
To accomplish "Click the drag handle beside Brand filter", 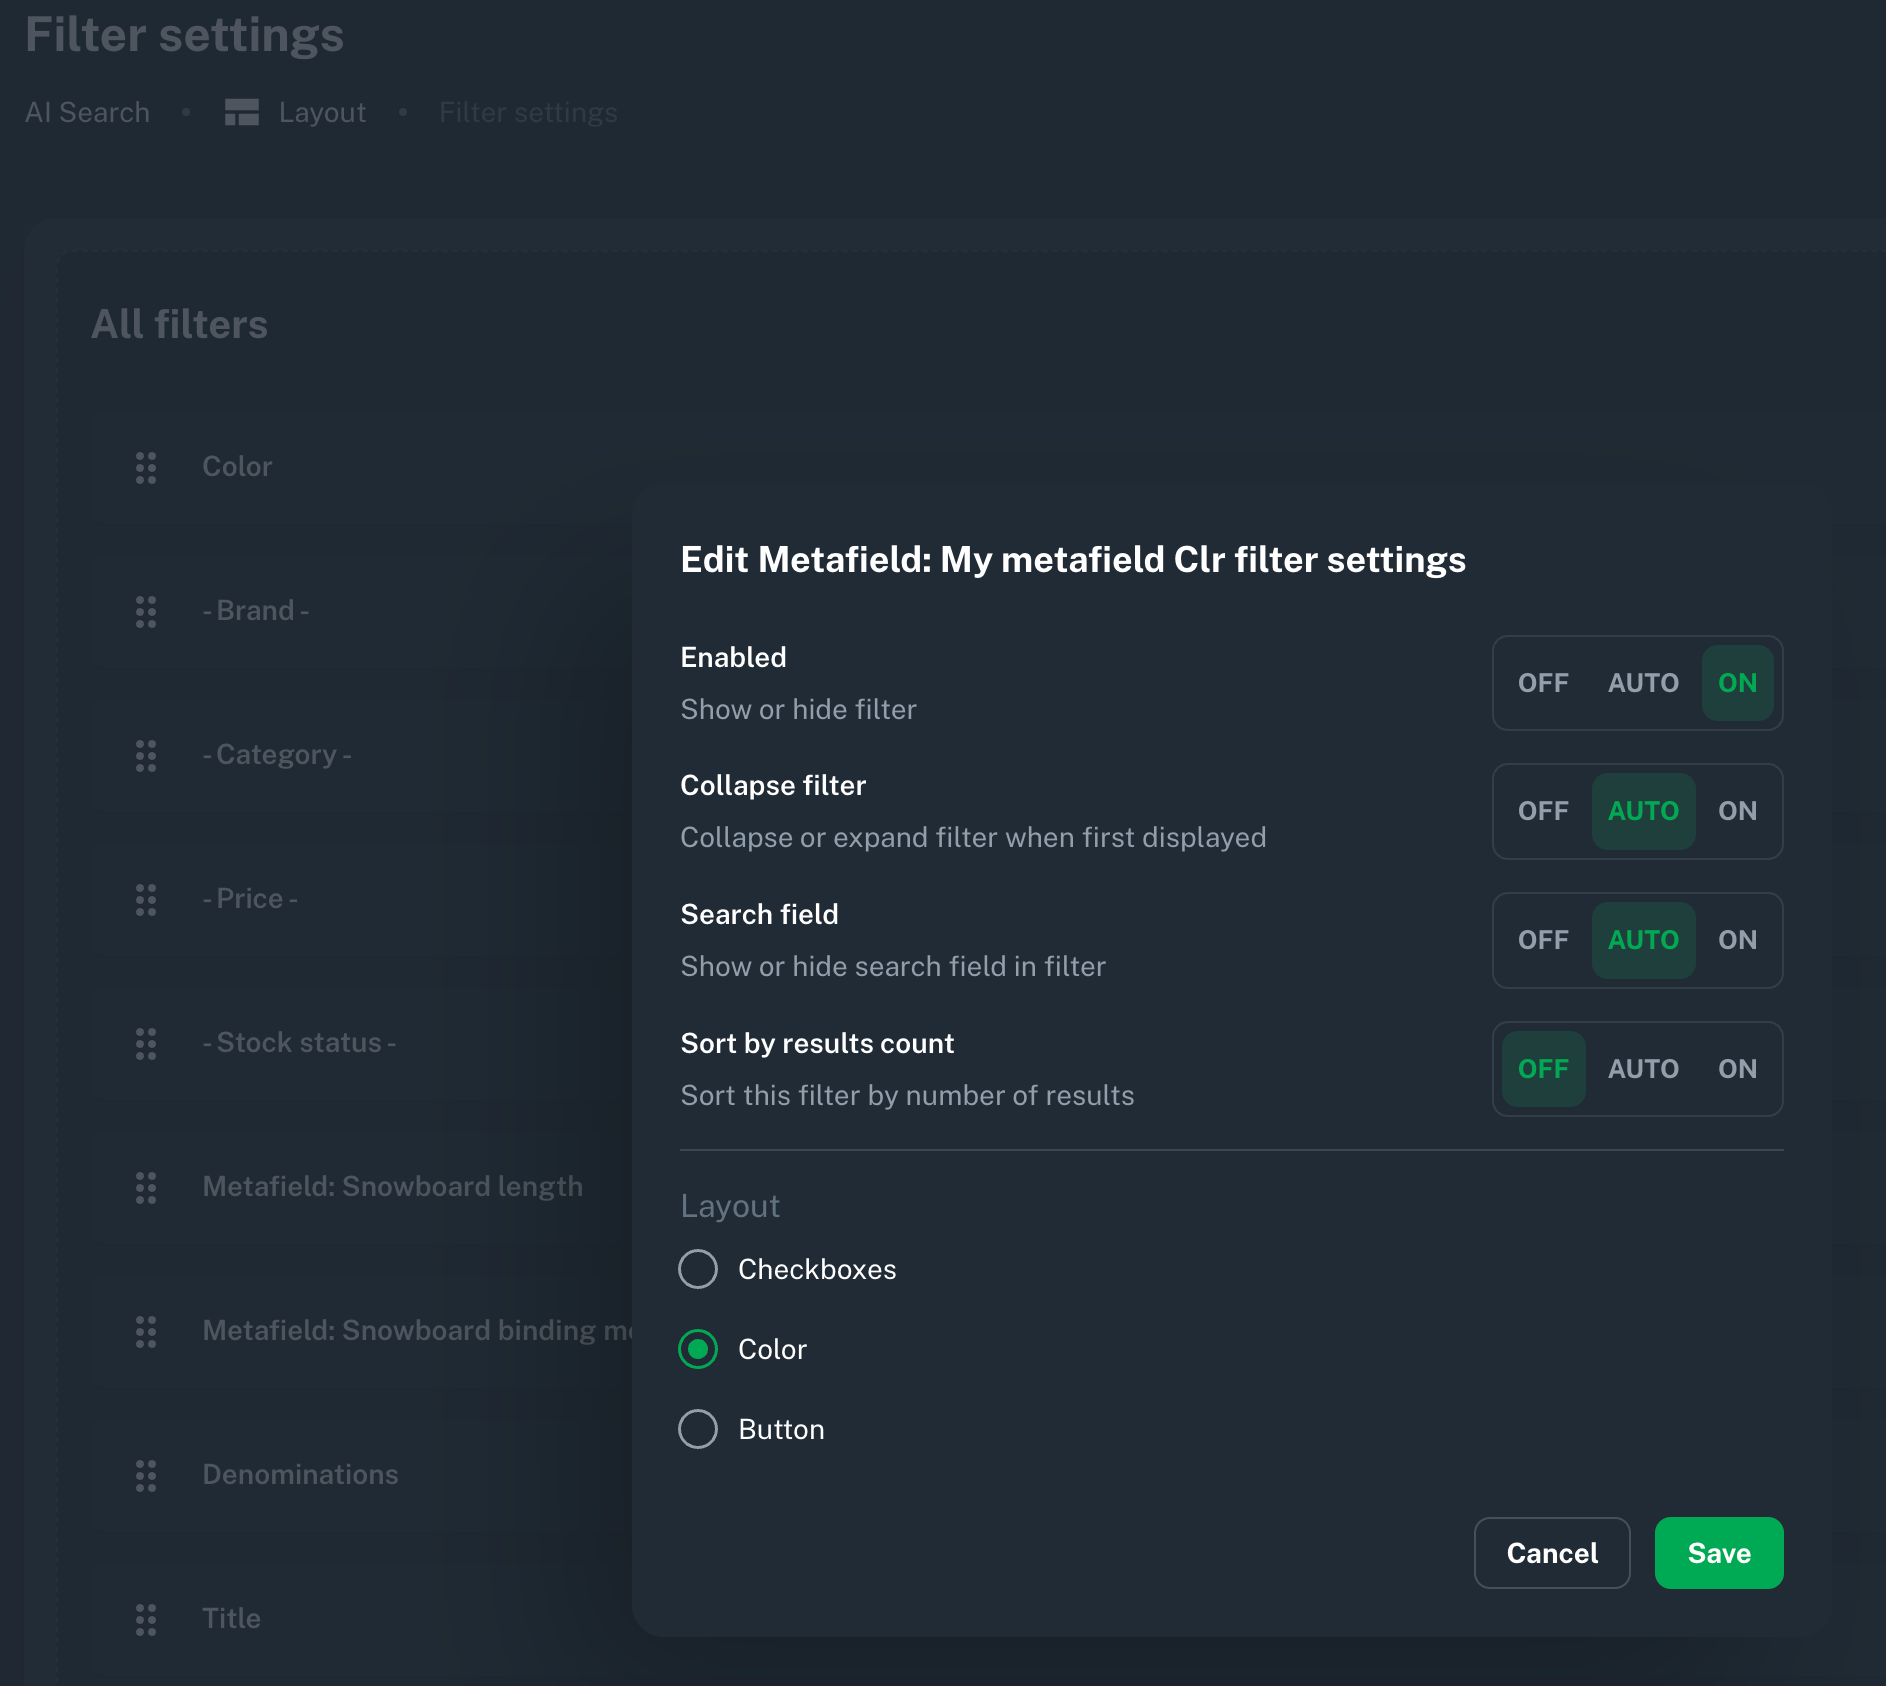I will coord(146,611).
